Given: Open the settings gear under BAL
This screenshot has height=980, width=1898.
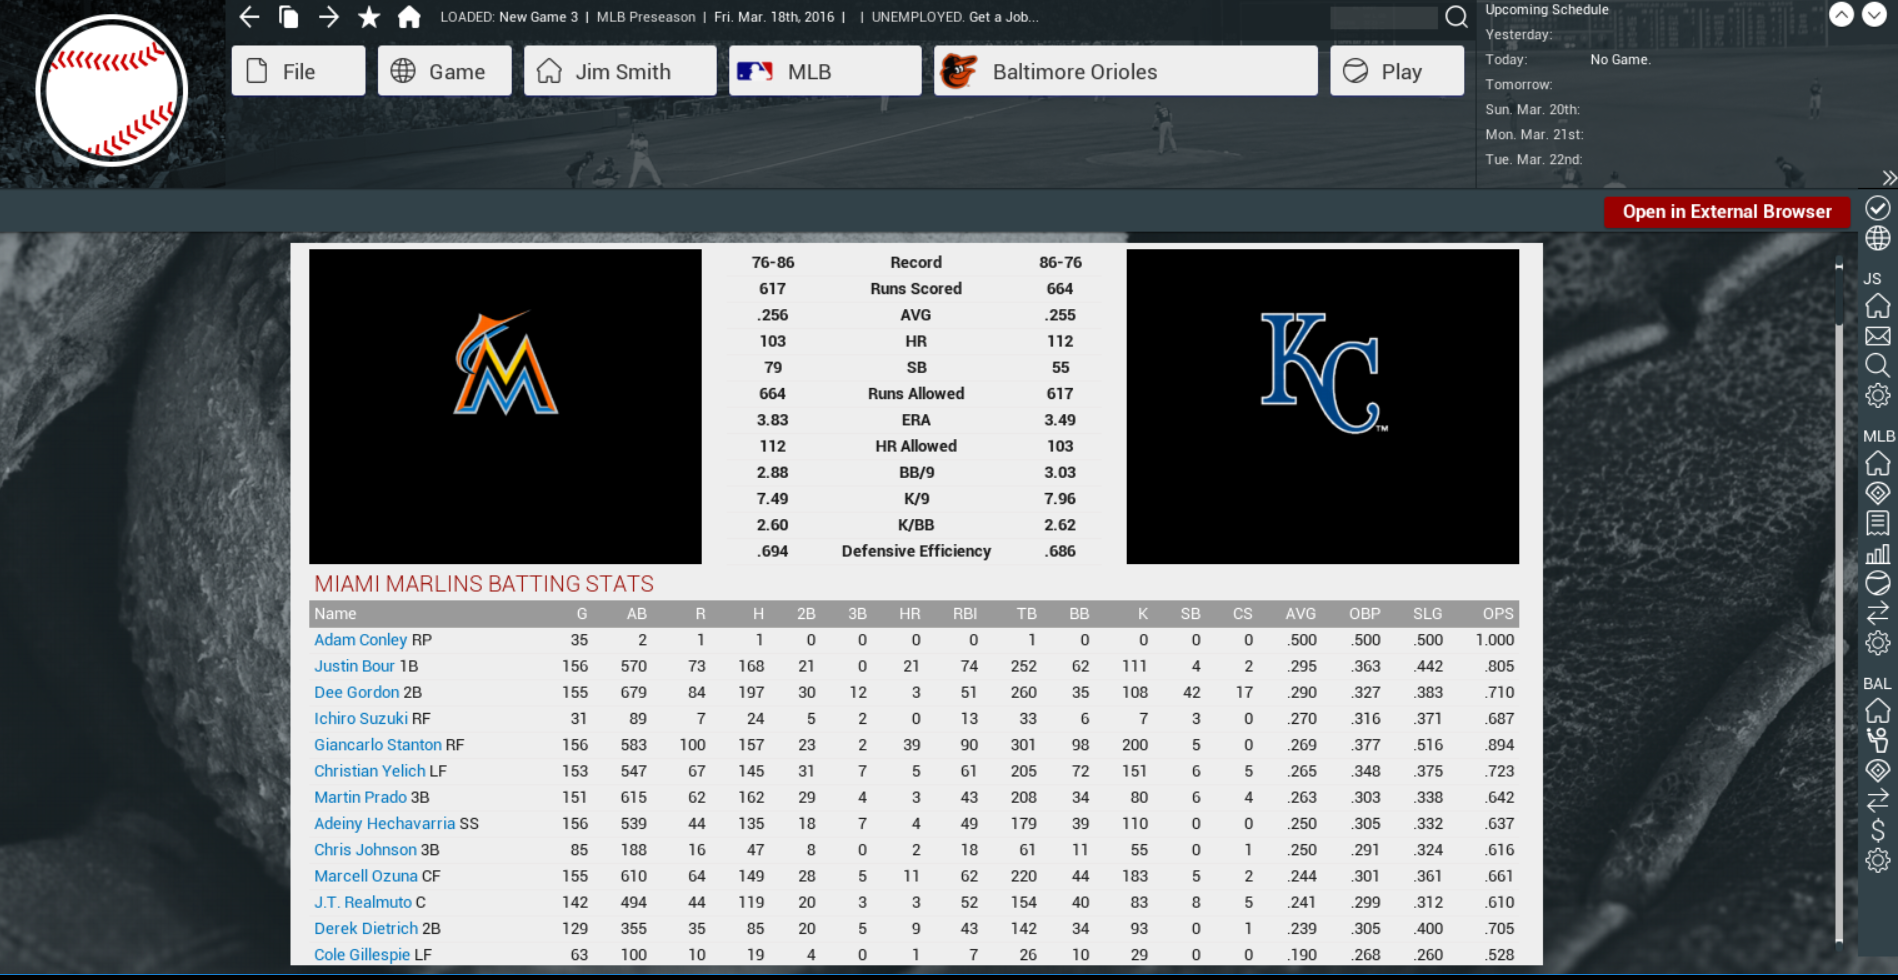Looking at the screenshot, I should 1877,860.
